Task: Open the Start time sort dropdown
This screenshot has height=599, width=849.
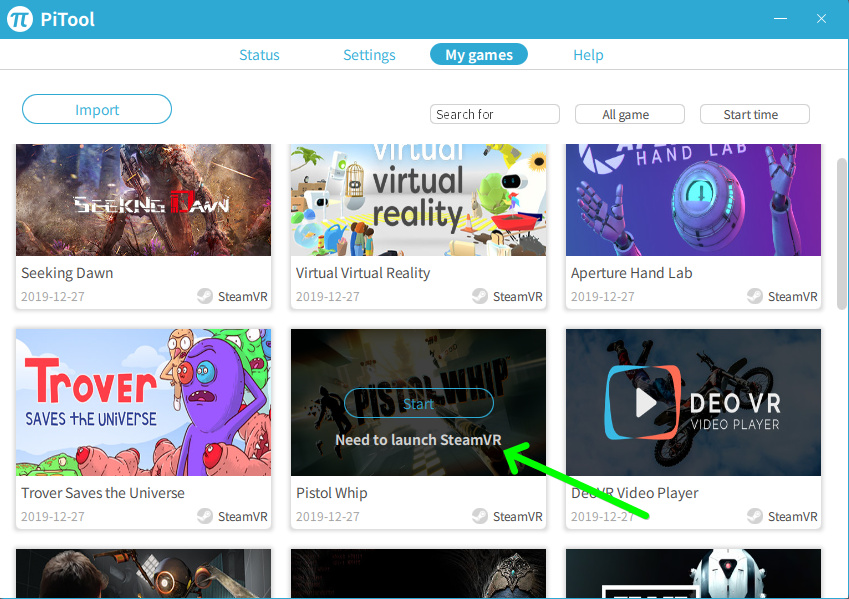Action: click(x=755, y=114)
